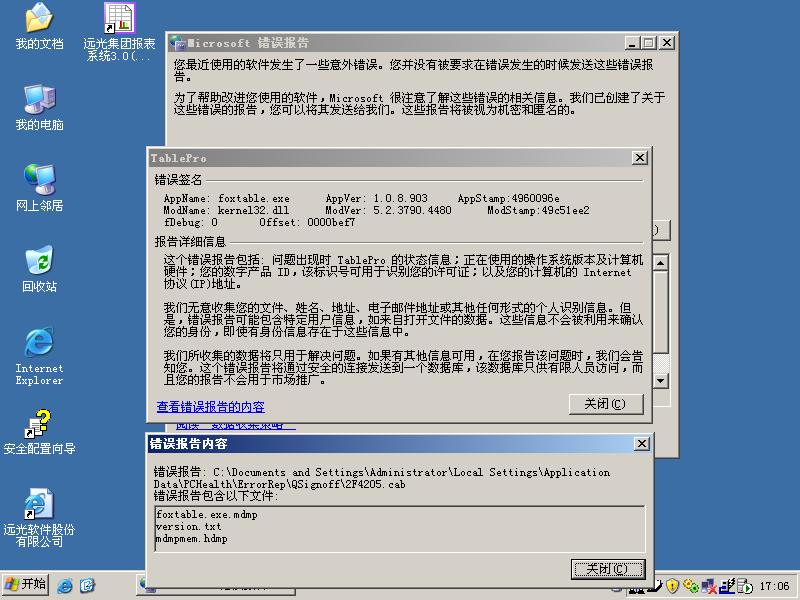Open the 远光集团报表系统3.0 desktop shortcut
800x600 pixels.
(119, 32)
